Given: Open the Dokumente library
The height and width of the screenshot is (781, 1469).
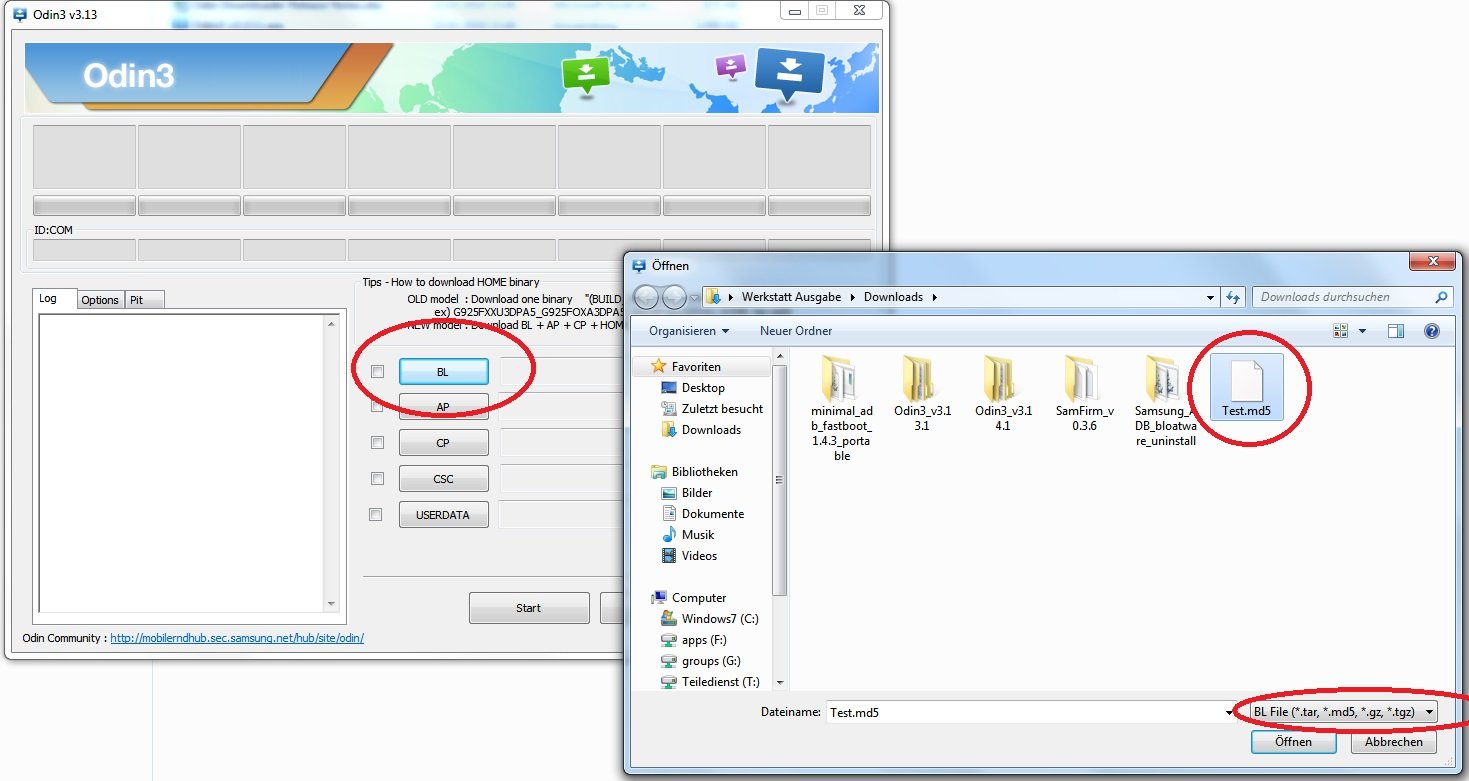Looking at the screenshot, I should click(x=713, y=514).
